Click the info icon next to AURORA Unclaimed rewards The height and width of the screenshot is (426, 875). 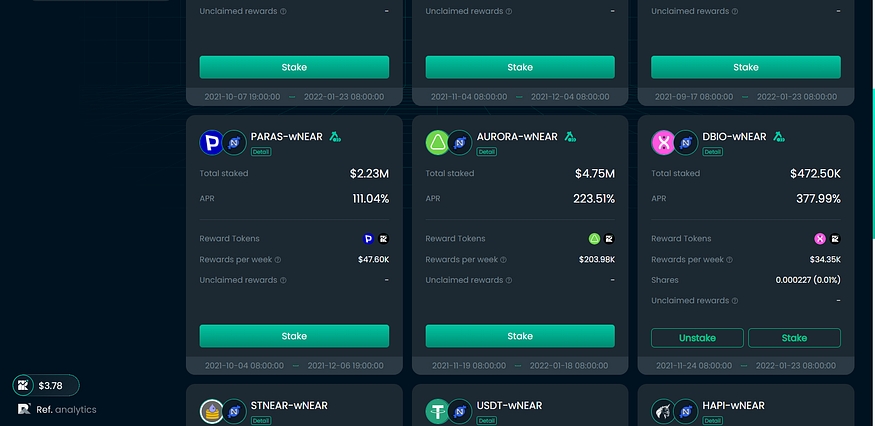point(508,280)
